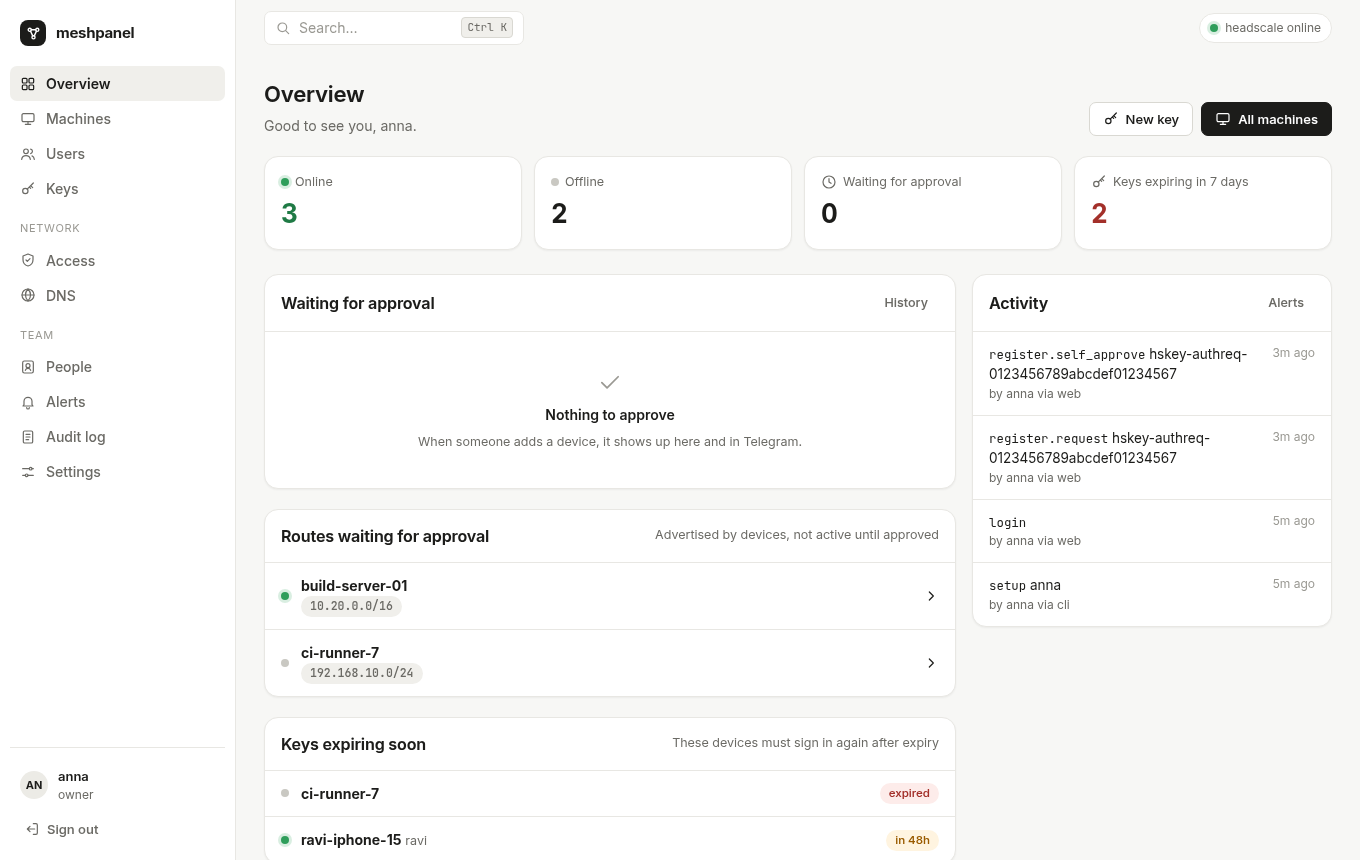Click the AN user avatar
Image resolution: width=1360 pixels, height=860 pixels.
(x=34, y=785)
